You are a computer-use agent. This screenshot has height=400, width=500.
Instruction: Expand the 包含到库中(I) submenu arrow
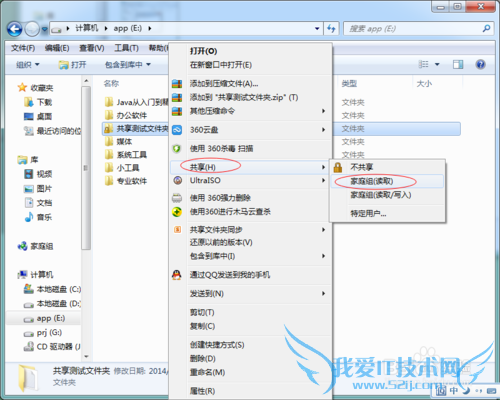[x=323, y=256]
